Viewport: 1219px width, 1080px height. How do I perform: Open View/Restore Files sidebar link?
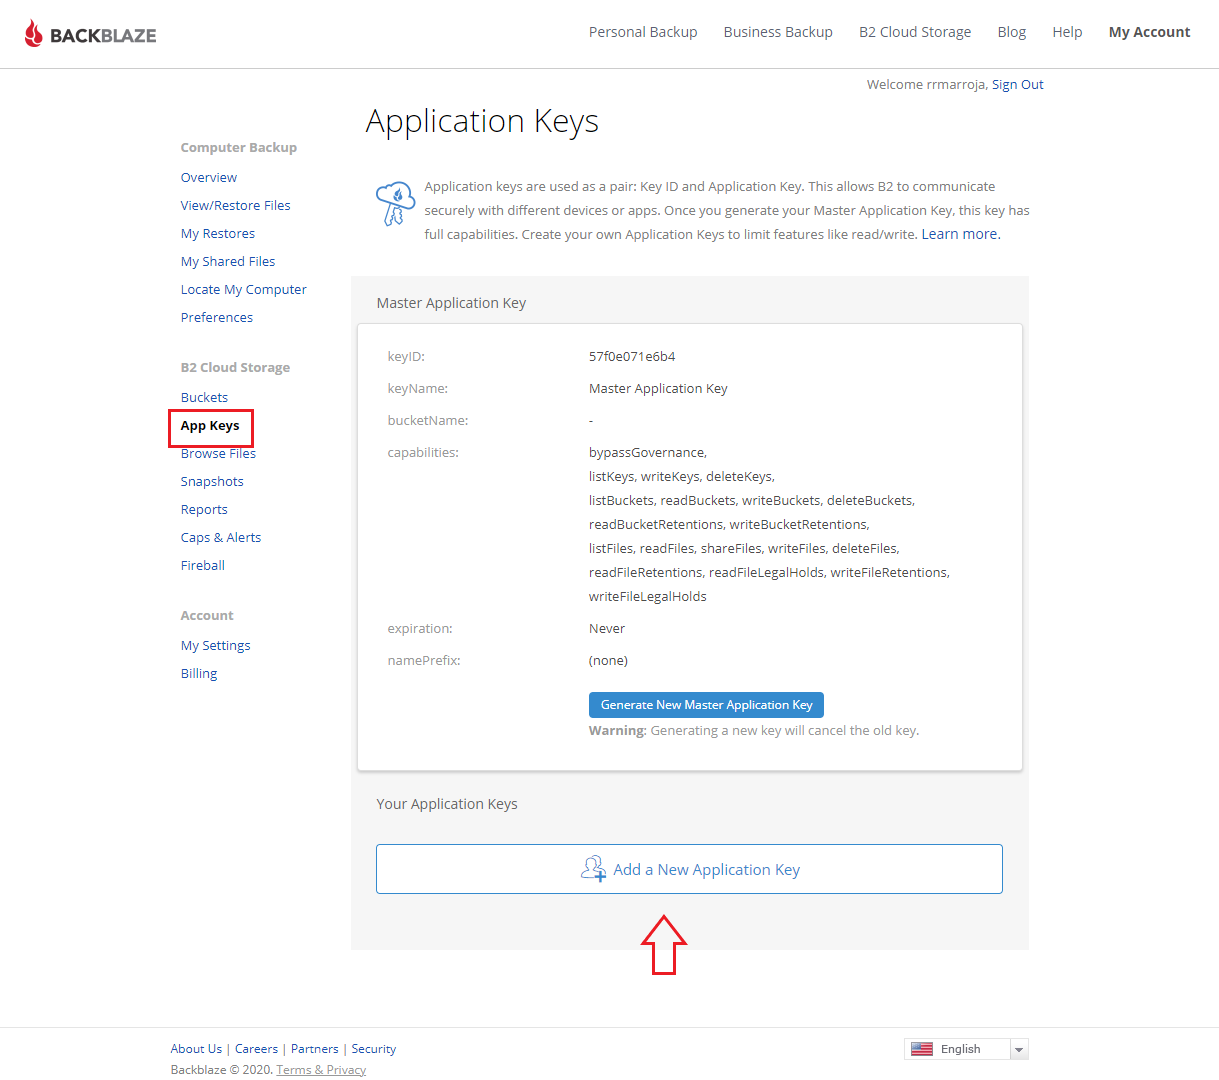(236, 205)
